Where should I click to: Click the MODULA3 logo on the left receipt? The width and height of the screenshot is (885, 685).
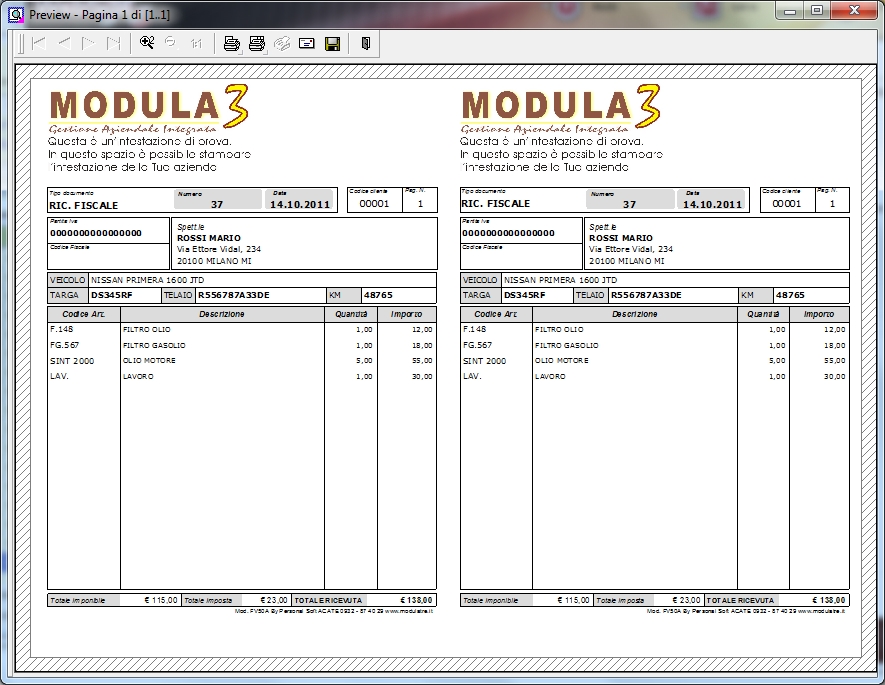pos(149,107)
